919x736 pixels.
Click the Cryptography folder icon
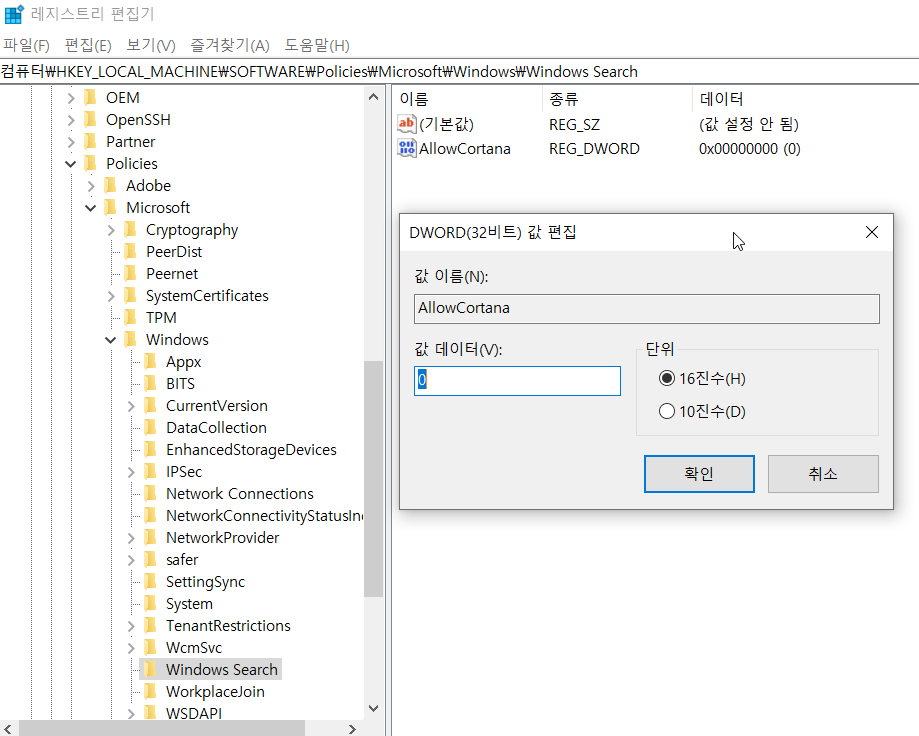pyautogui.click(x=131, y=229)
